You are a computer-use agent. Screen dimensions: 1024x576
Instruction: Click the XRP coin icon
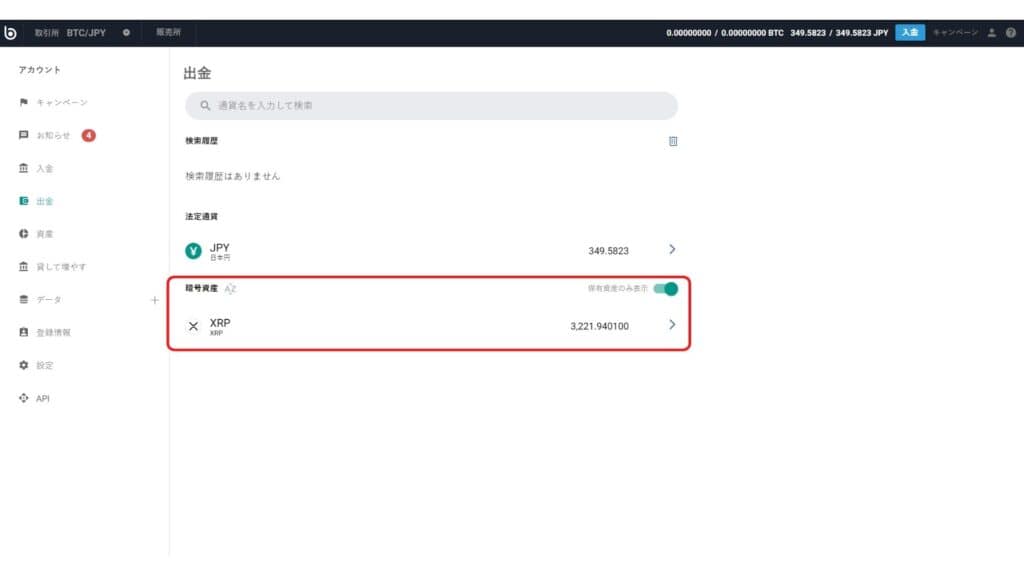point(193,326)
